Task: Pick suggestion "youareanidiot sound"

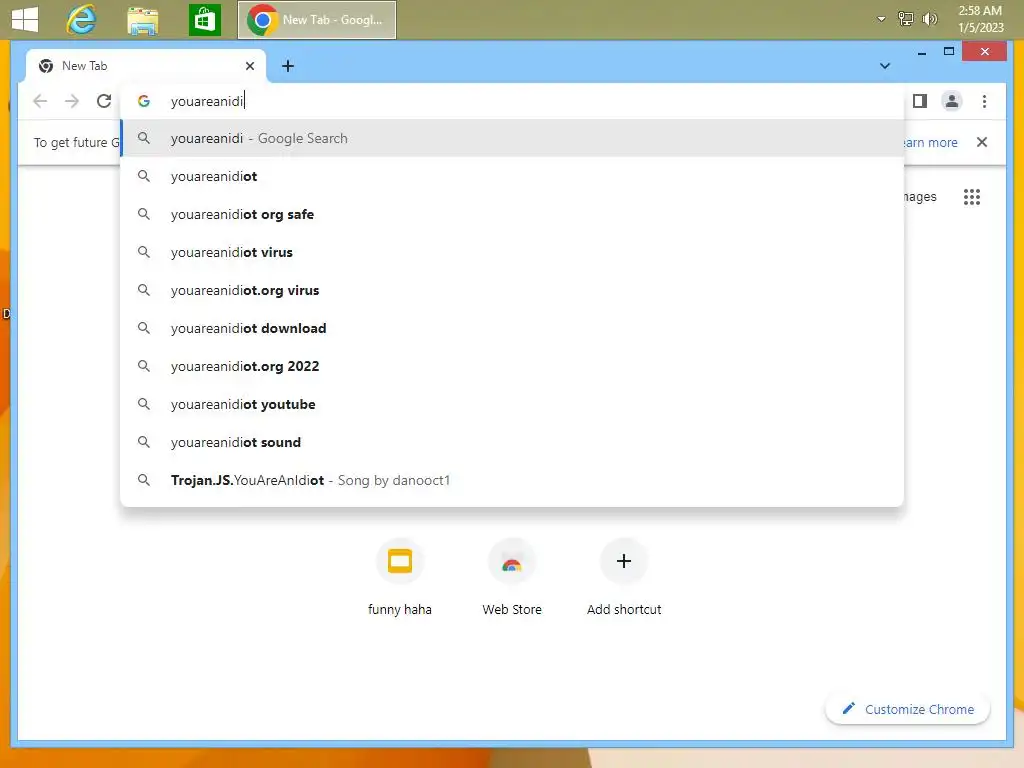Action: [x=512, y=442]
